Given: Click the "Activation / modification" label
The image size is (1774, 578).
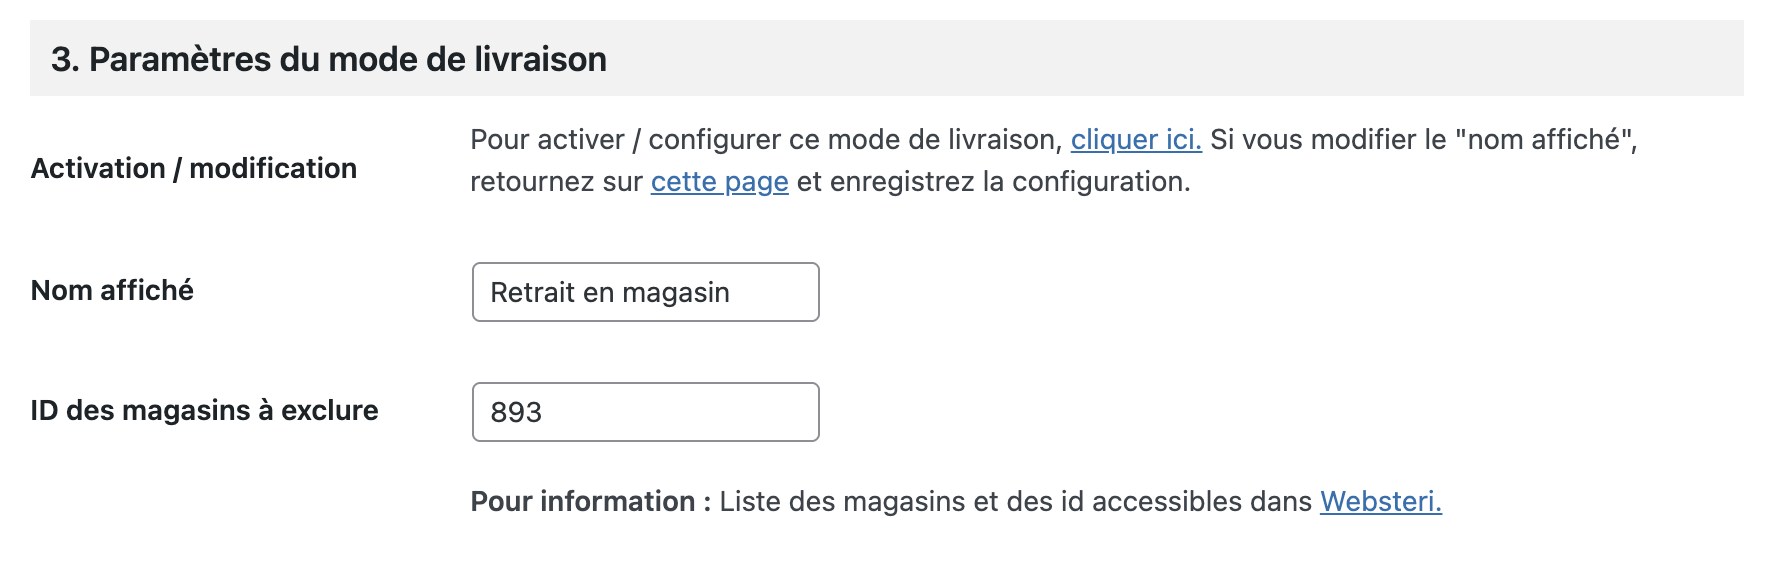Looking at the screenshot, I should point(193,169).
